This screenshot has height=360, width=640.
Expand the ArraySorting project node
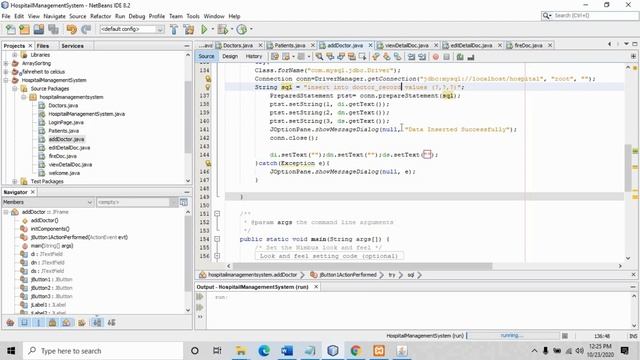(x=6, y=63)
